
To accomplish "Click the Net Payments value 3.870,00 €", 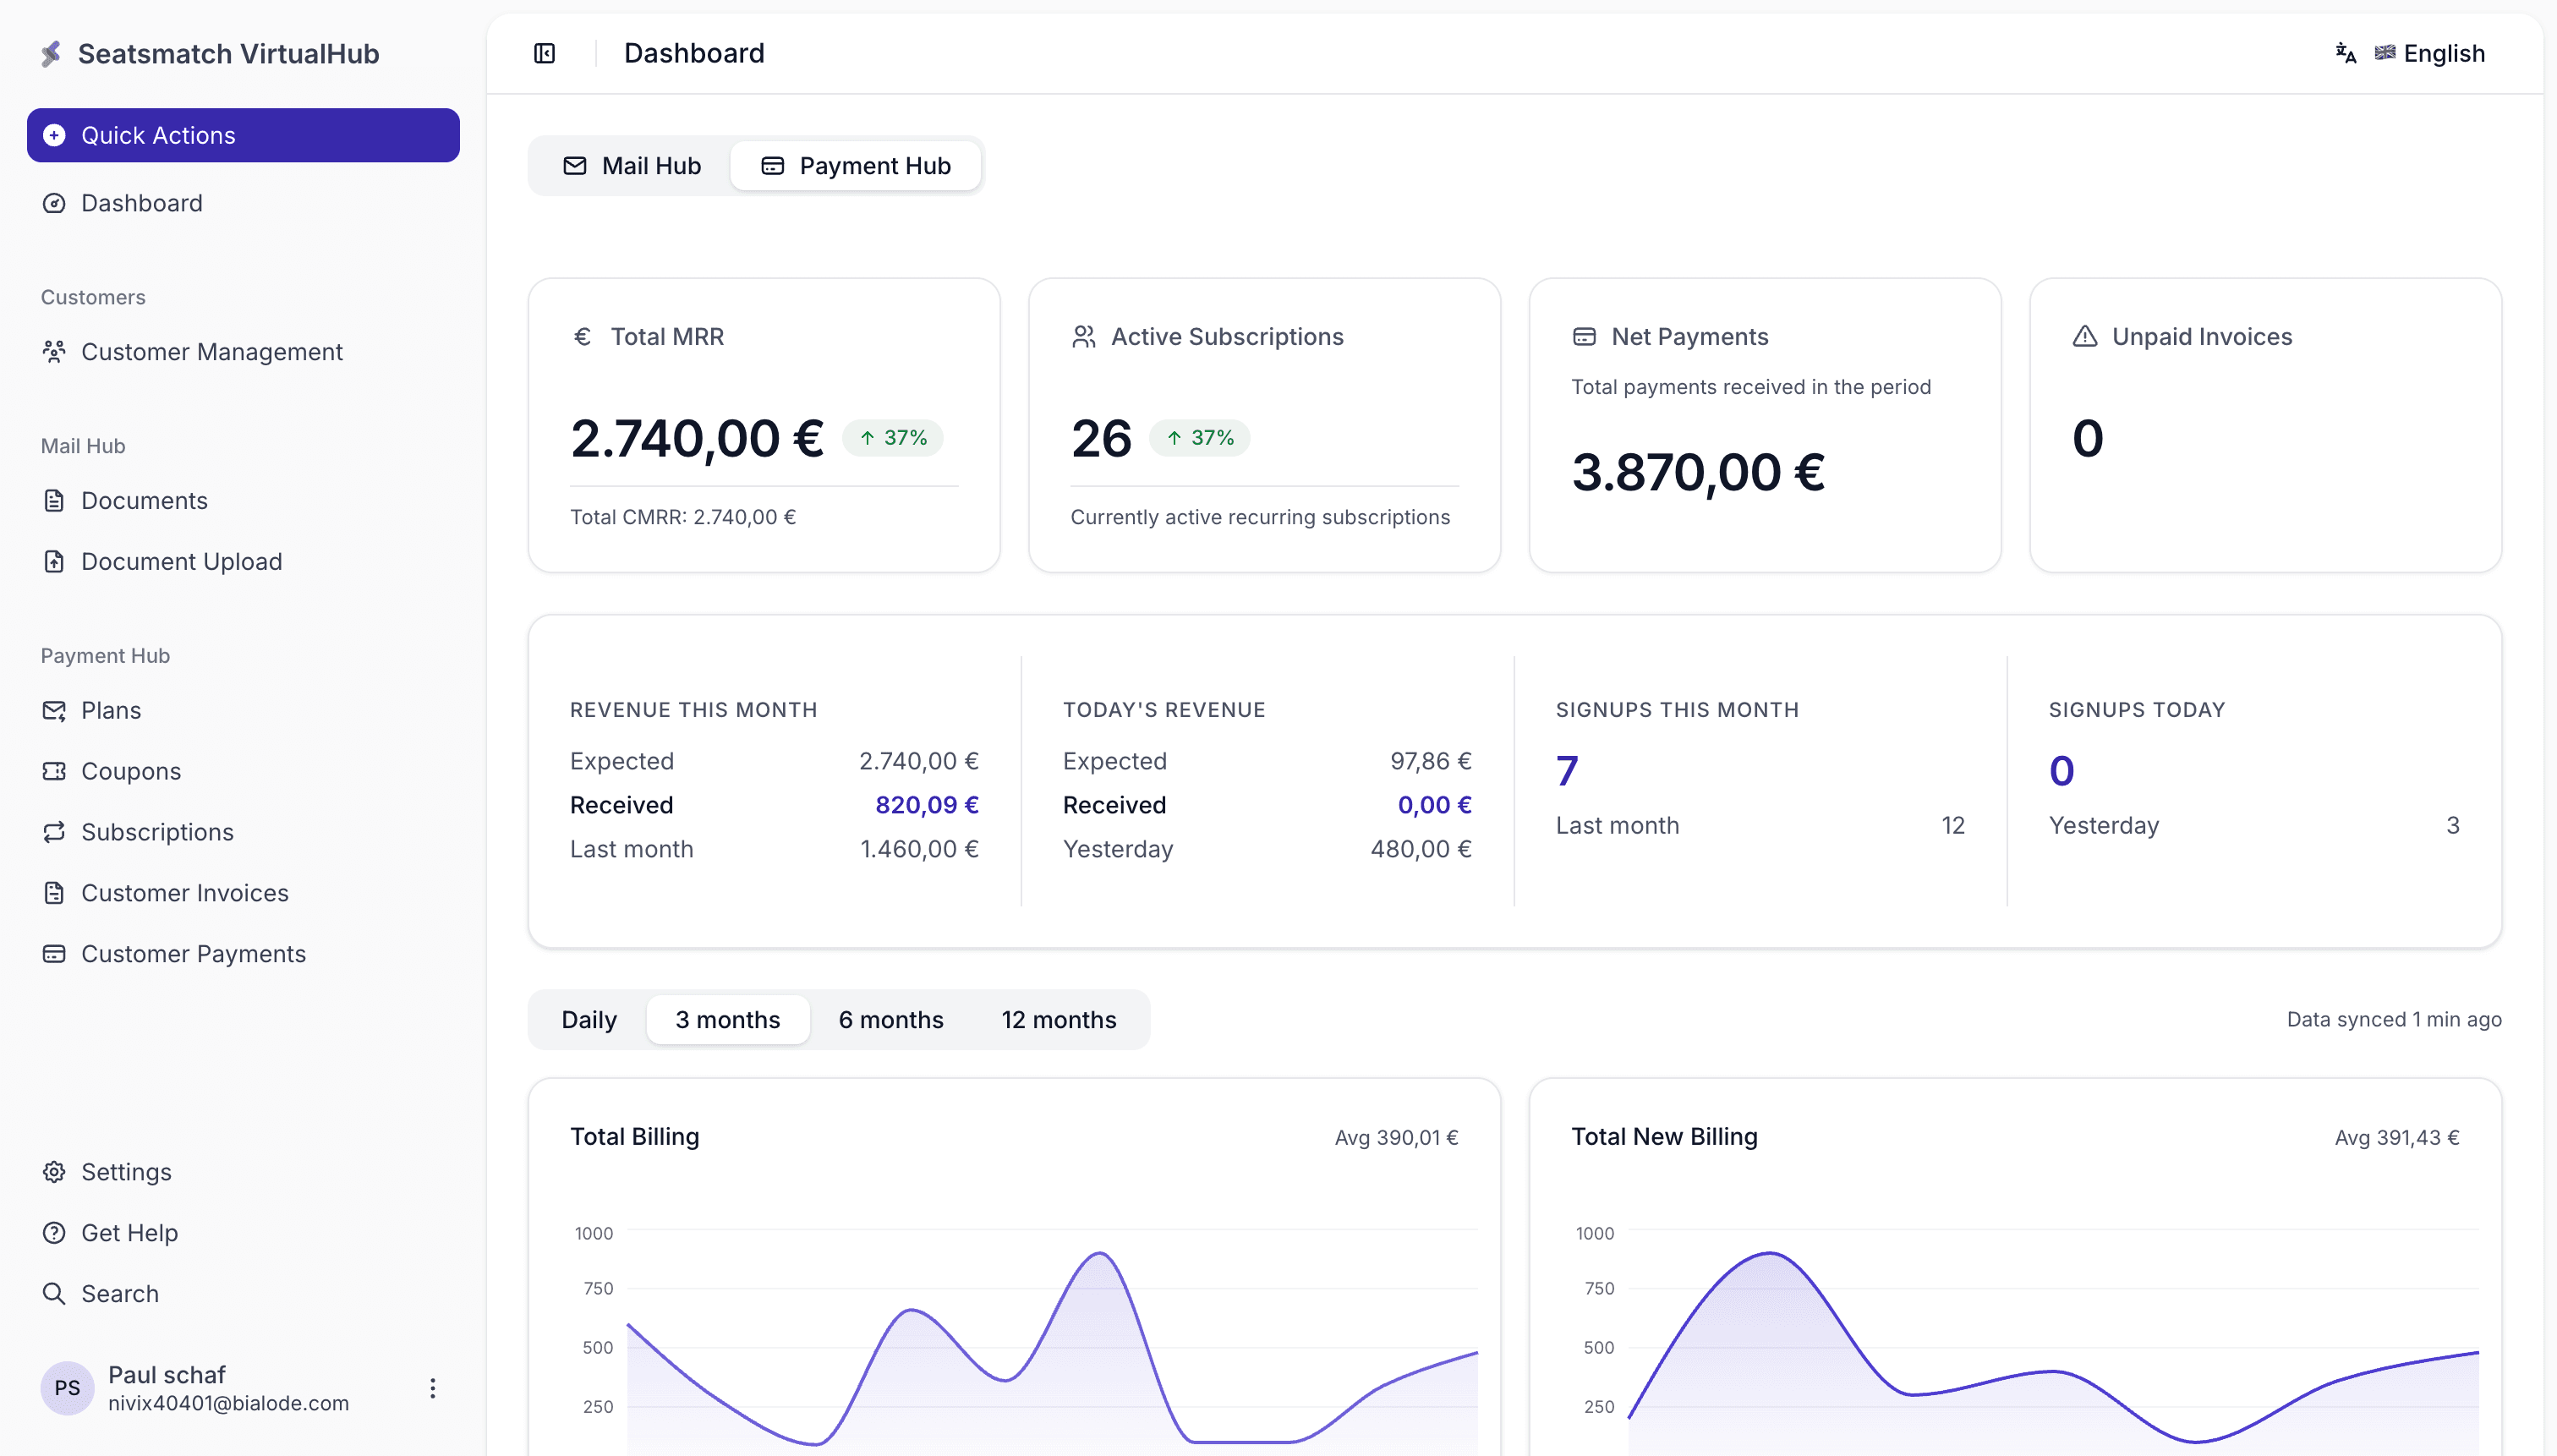I will 1698,473.
